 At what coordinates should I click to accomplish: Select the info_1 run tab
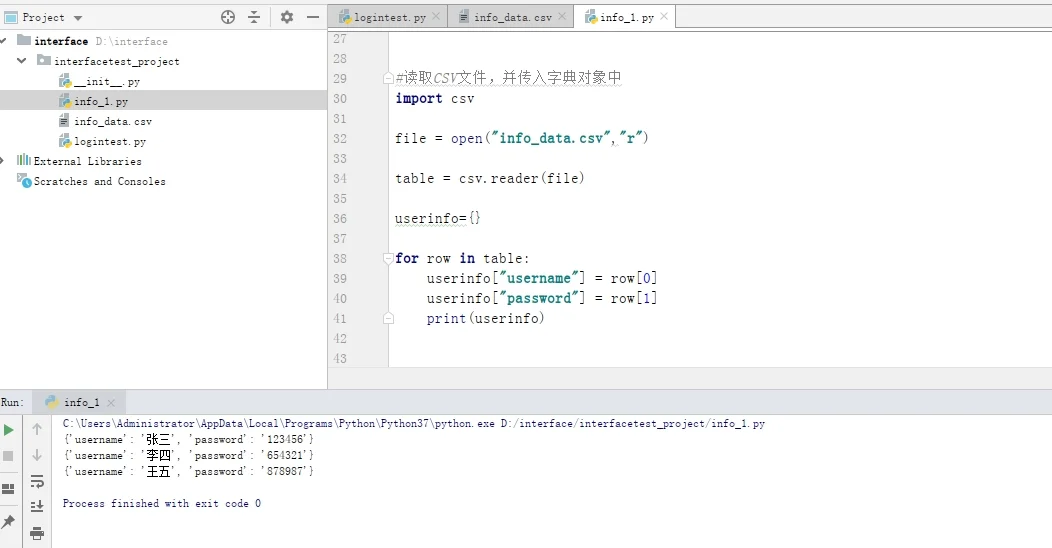(81, 402)
